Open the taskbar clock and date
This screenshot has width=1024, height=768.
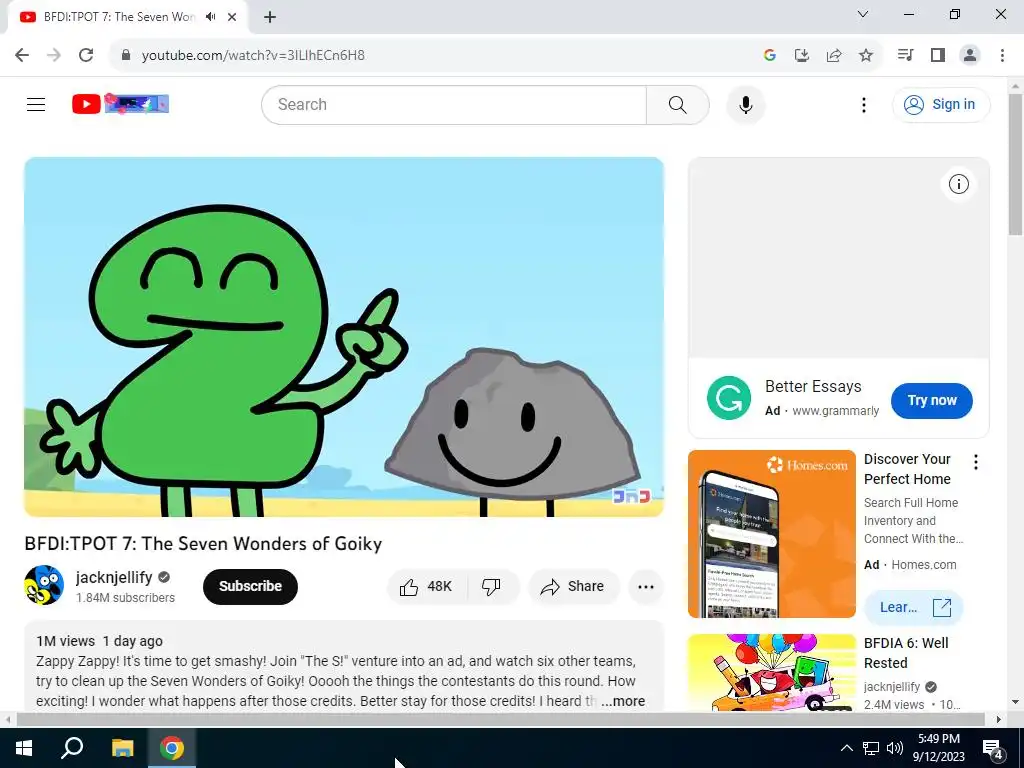(x=938, y=748)
